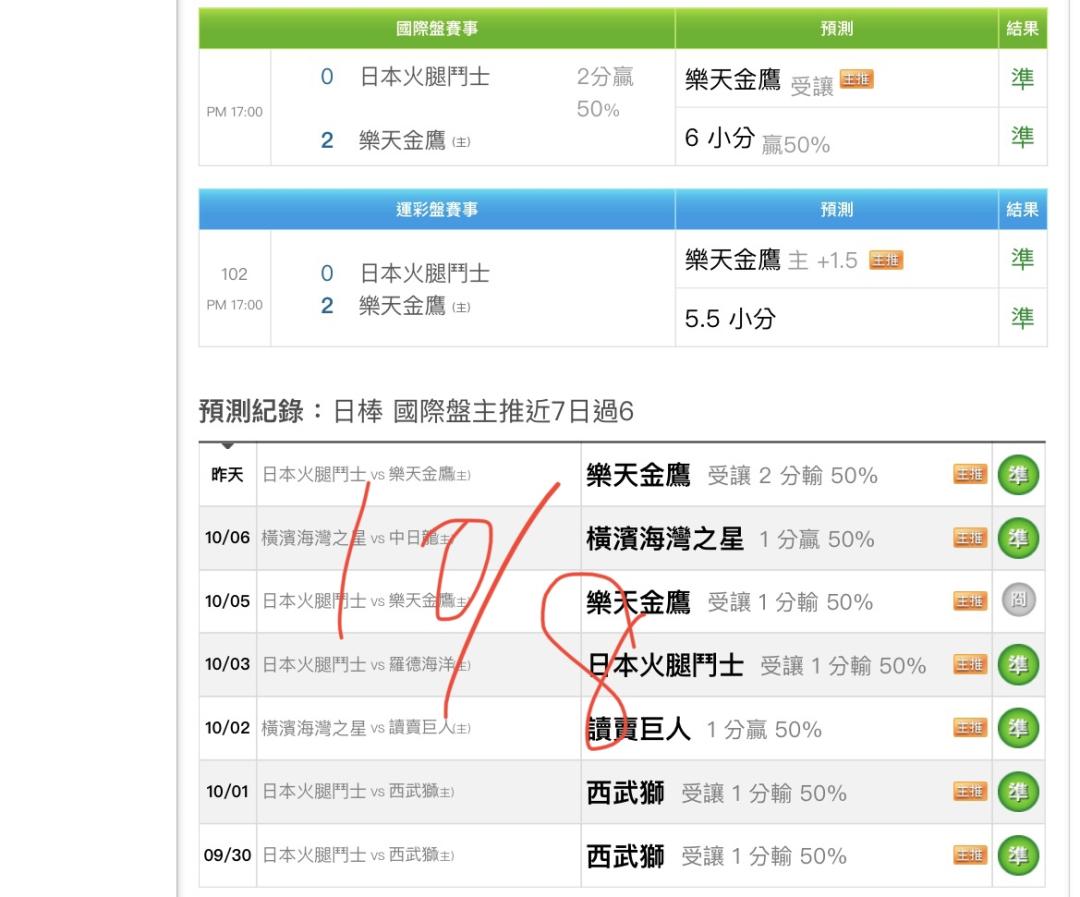
Task: Open 樂天金鷹 (主) in the 運彩盤賽事 table
Action: click(415, 305)
